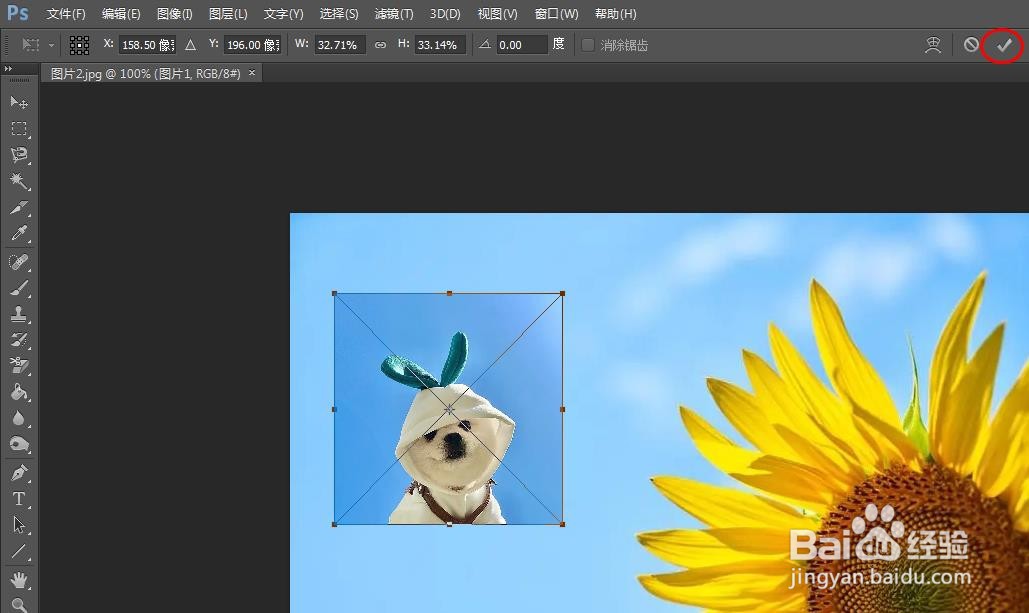The height and width of the screenshot is (613, 1029).
Task: Click the rotation angle input field
Action: [522, 45]
